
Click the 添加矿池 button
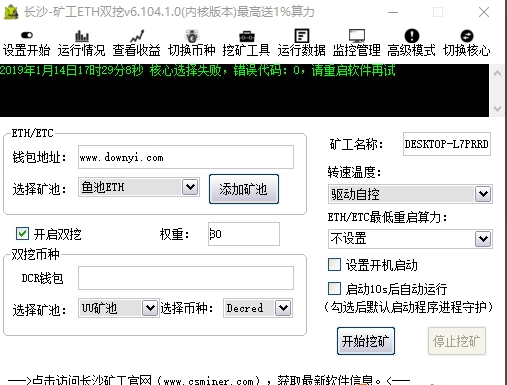(x=244, y=189)
